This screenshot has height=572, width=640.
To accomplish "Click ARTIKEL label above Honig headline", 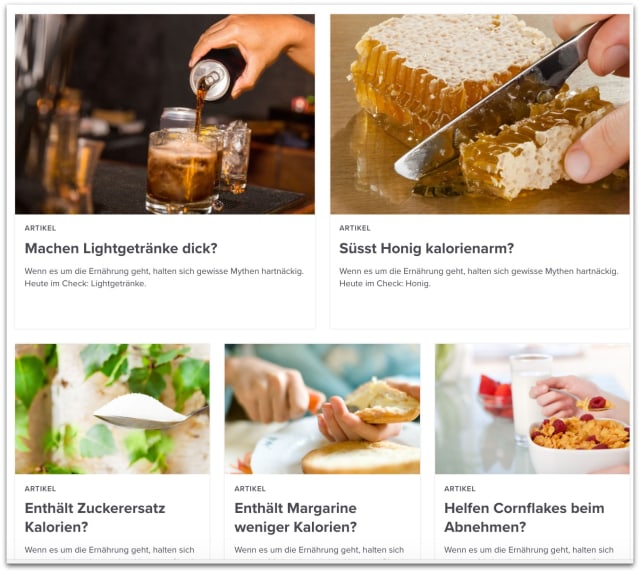I will pyautogui.click(x=355, y=228).
